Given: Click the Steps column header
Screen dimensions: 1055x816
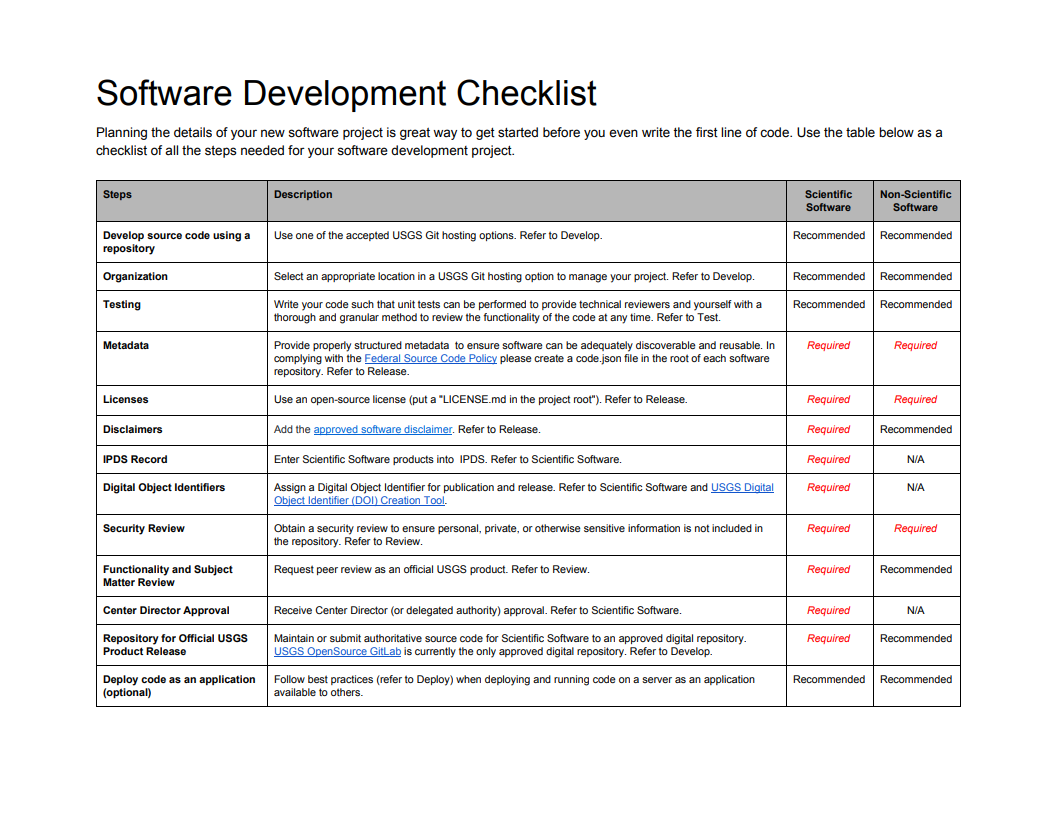Looking at the screenshot, I should pos(117,194).
